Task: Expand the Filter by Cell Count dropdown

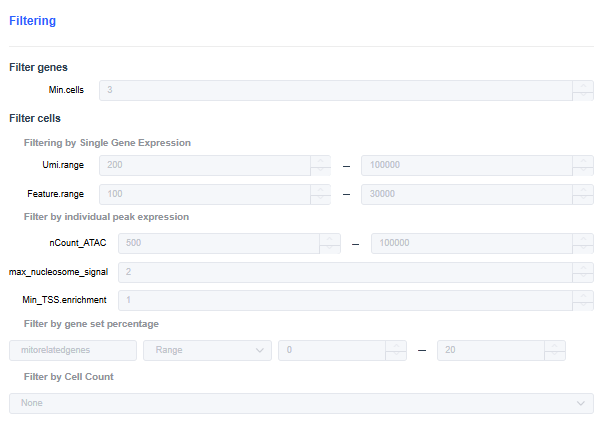Action: point(301,403)
